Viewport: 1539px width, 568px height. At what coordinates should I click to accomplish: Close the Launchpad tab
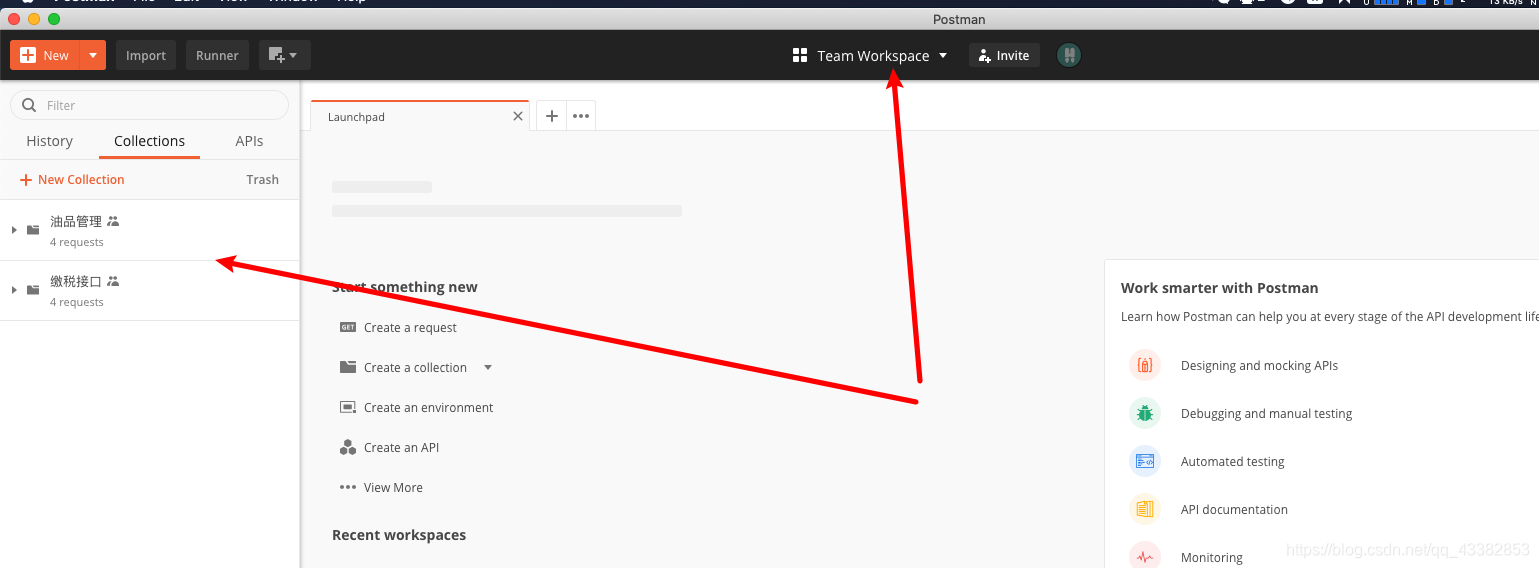point(518,116)
